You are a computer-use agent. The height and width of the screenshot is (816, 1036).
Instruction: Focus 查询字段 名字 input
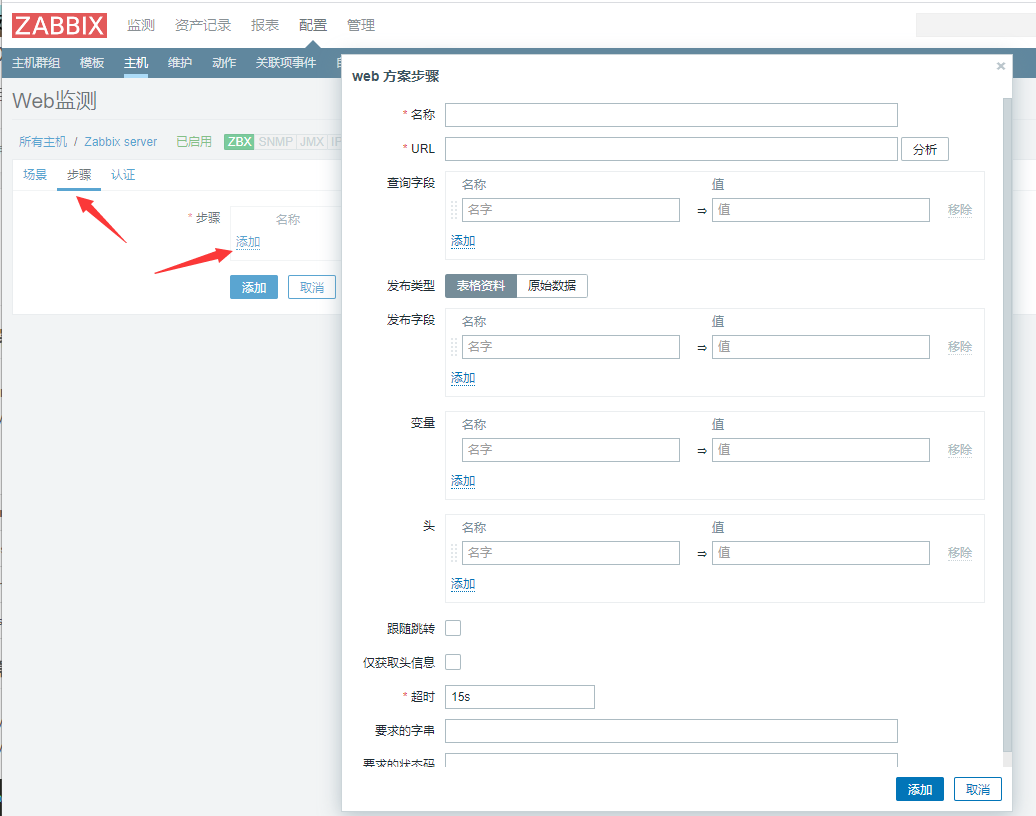(571, 210)
